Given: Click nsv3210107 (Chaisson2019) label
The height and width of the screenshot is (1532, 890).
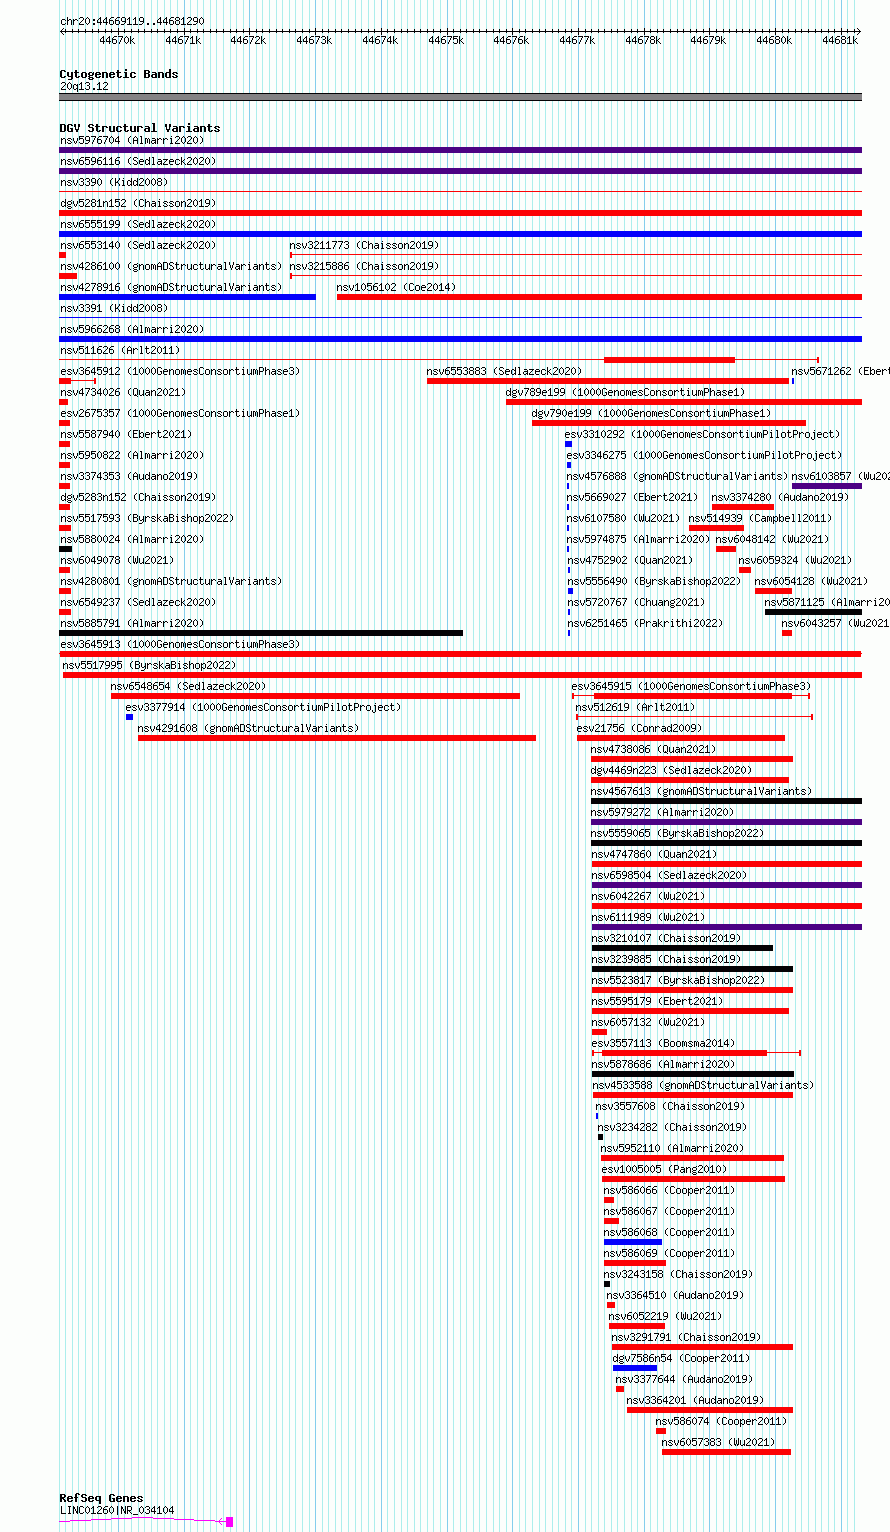Looking at the screenshot, I should click(667, 938).
